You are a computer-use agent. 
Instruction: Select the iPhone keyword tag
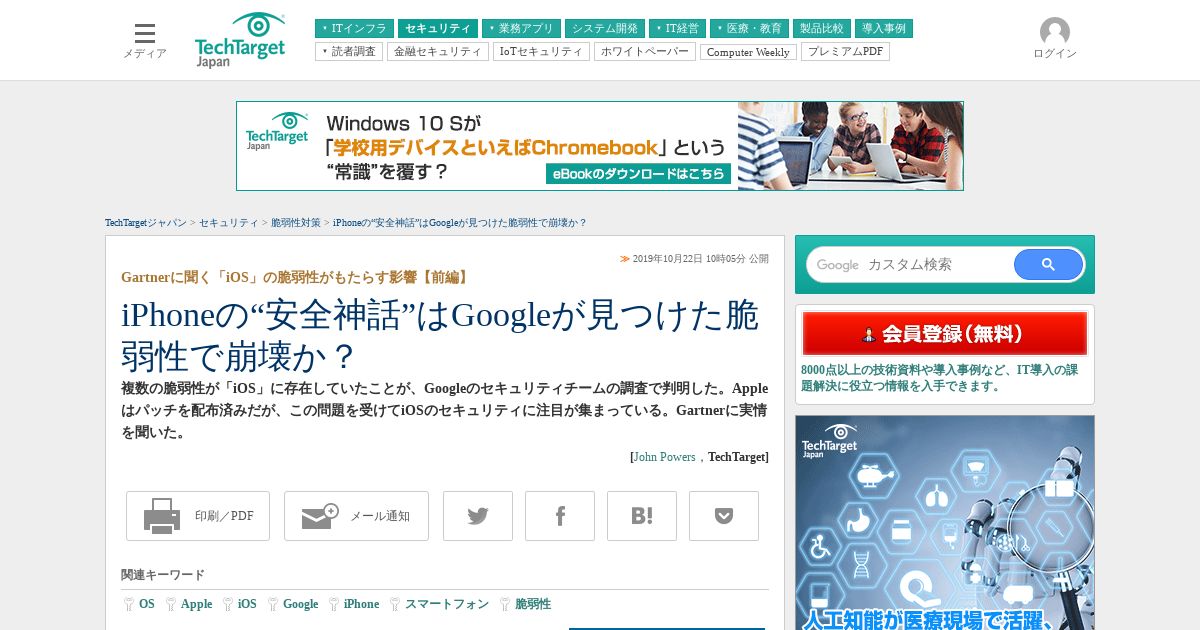point(361,604)
